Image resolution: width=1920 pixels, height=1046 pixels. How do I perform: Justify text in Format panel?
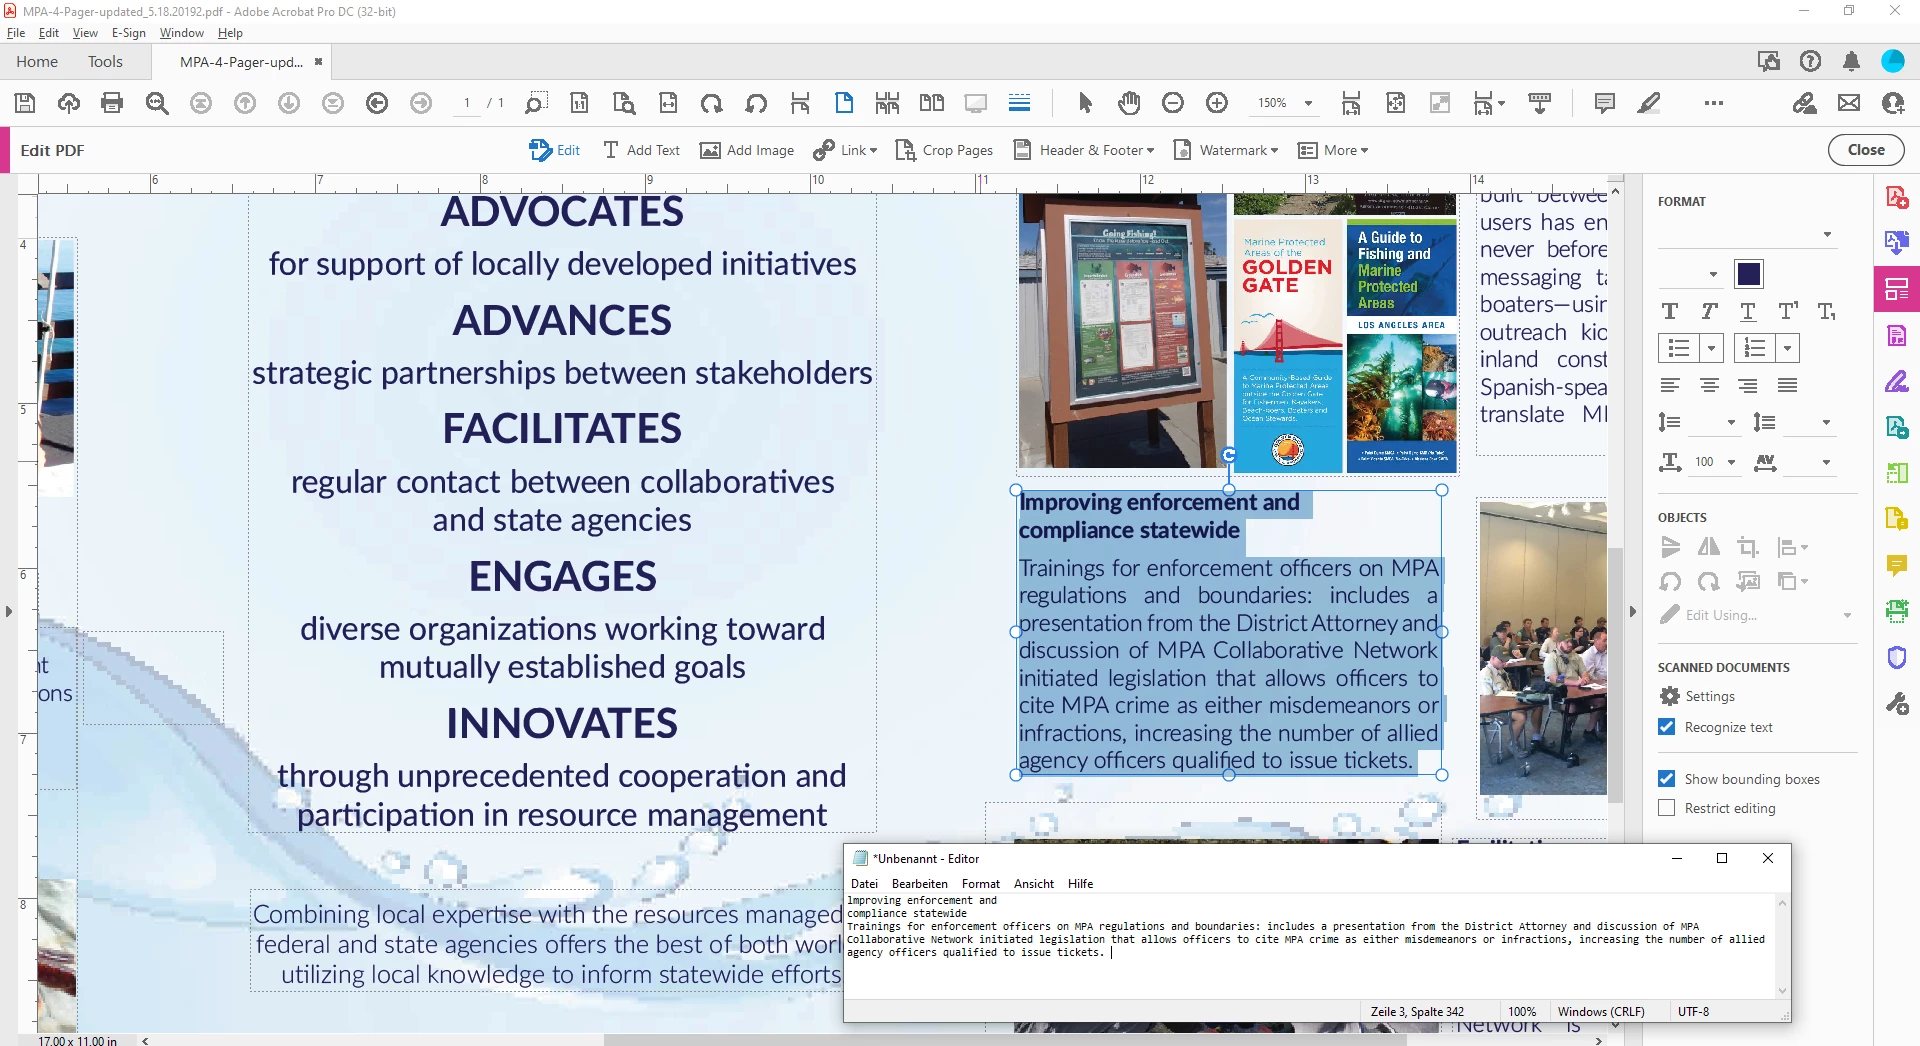(x=1788, y=385)
